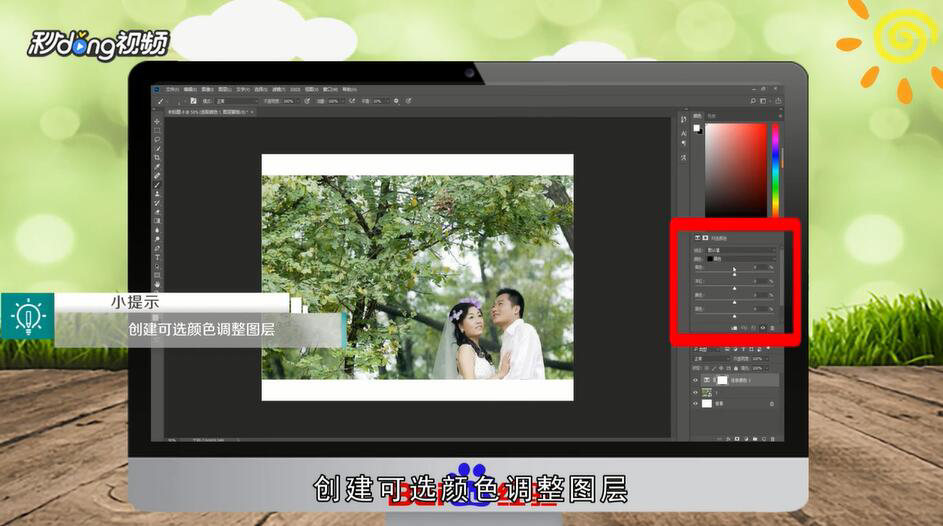Toggle adjustment visibility eye in Properties

[763, 328]
